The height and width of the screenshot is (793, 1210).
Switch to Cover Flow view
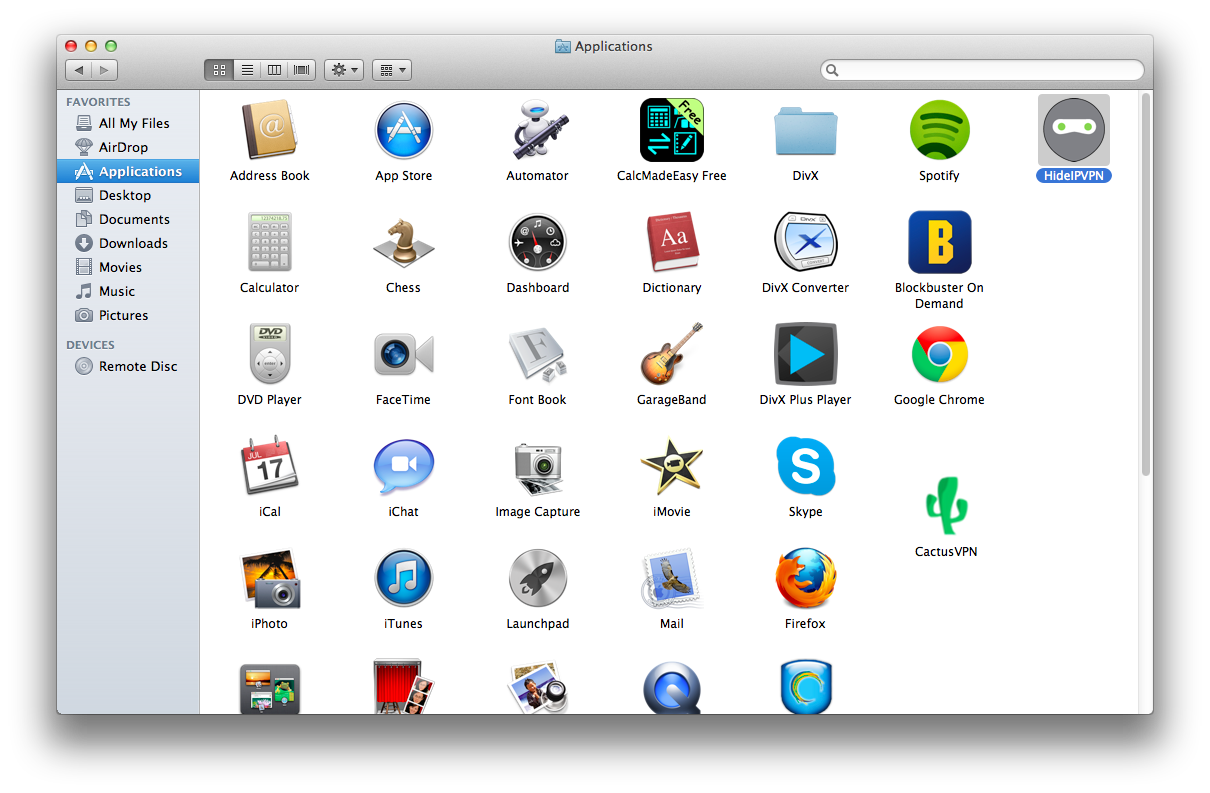(302, 70)
